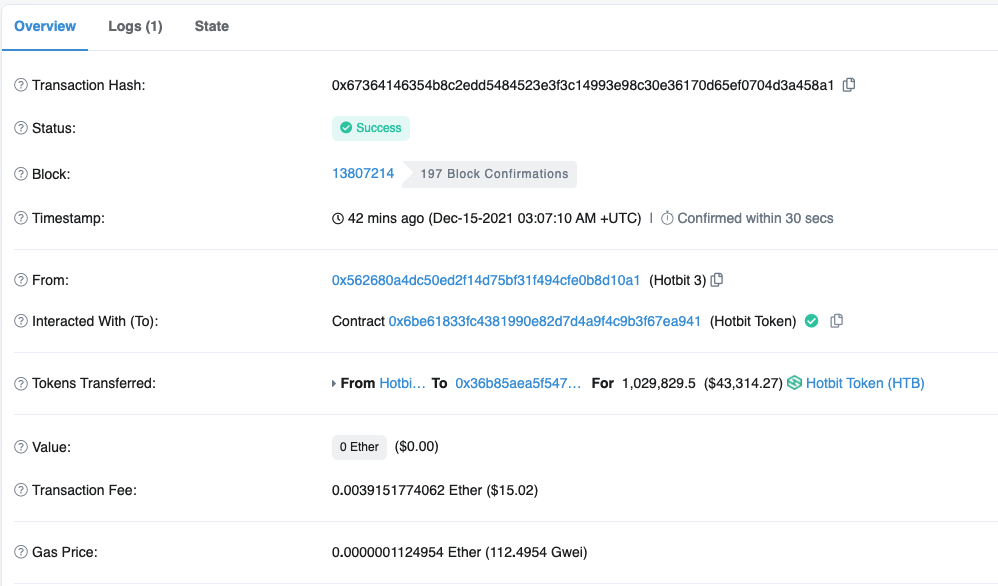
Task: Open recipient address 0x36b85aea5f547 link
Action: pyautogui.click(x=517, y=383)
